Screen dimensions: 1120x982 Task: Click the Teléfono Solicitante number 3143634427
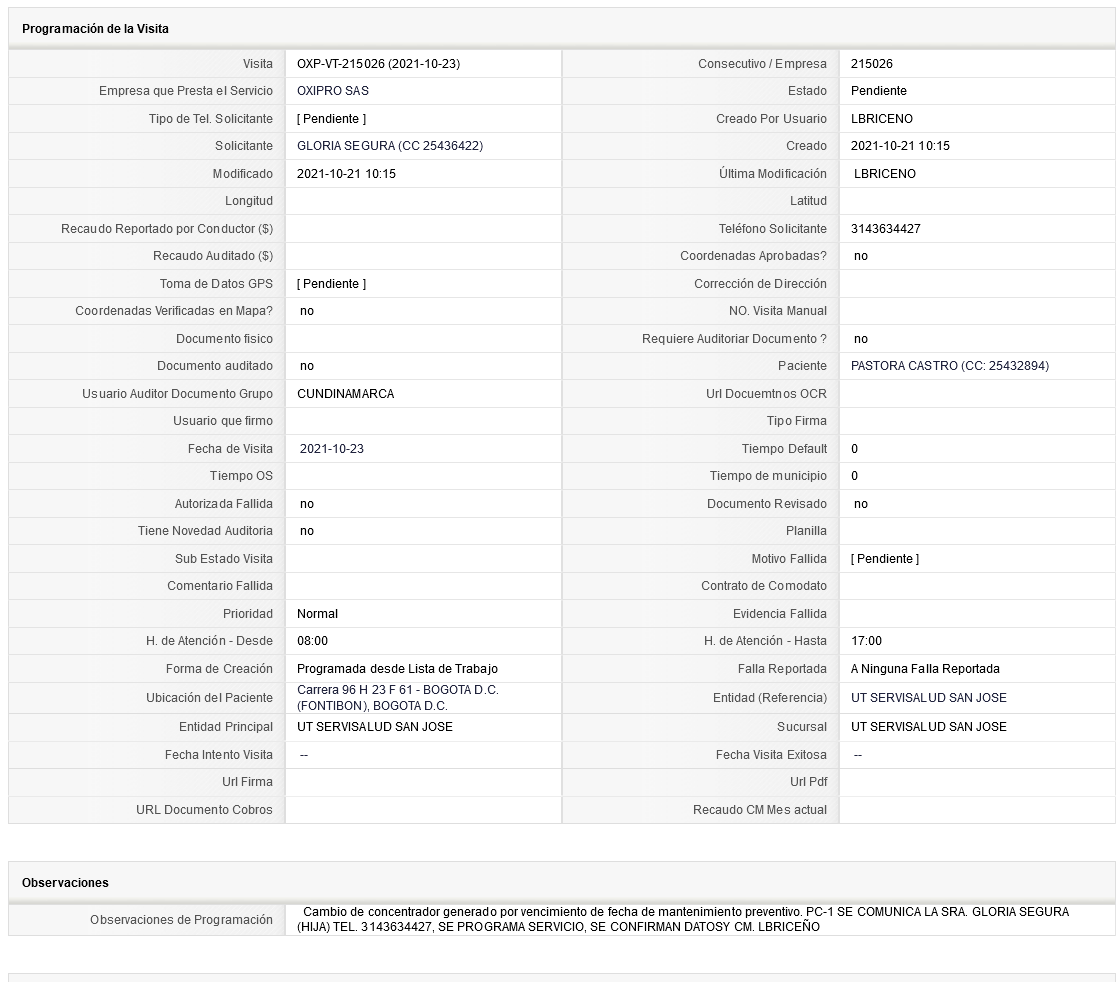(886, 229)
